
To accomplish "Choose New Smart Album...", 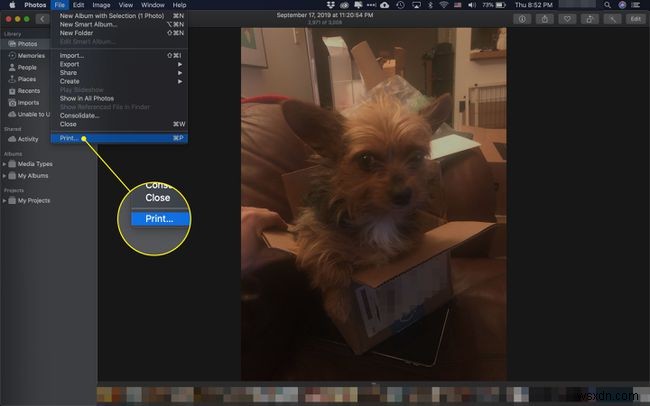I will 119,24.
